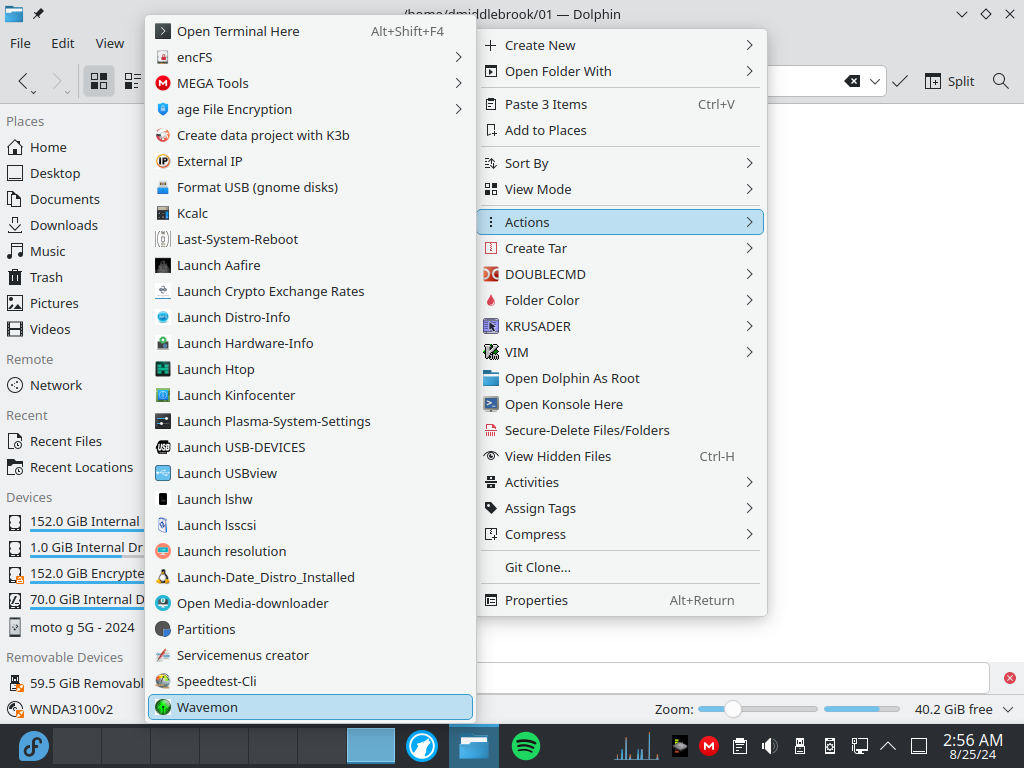Switch to icons view mode in toolbar

(x=99, y=81)
